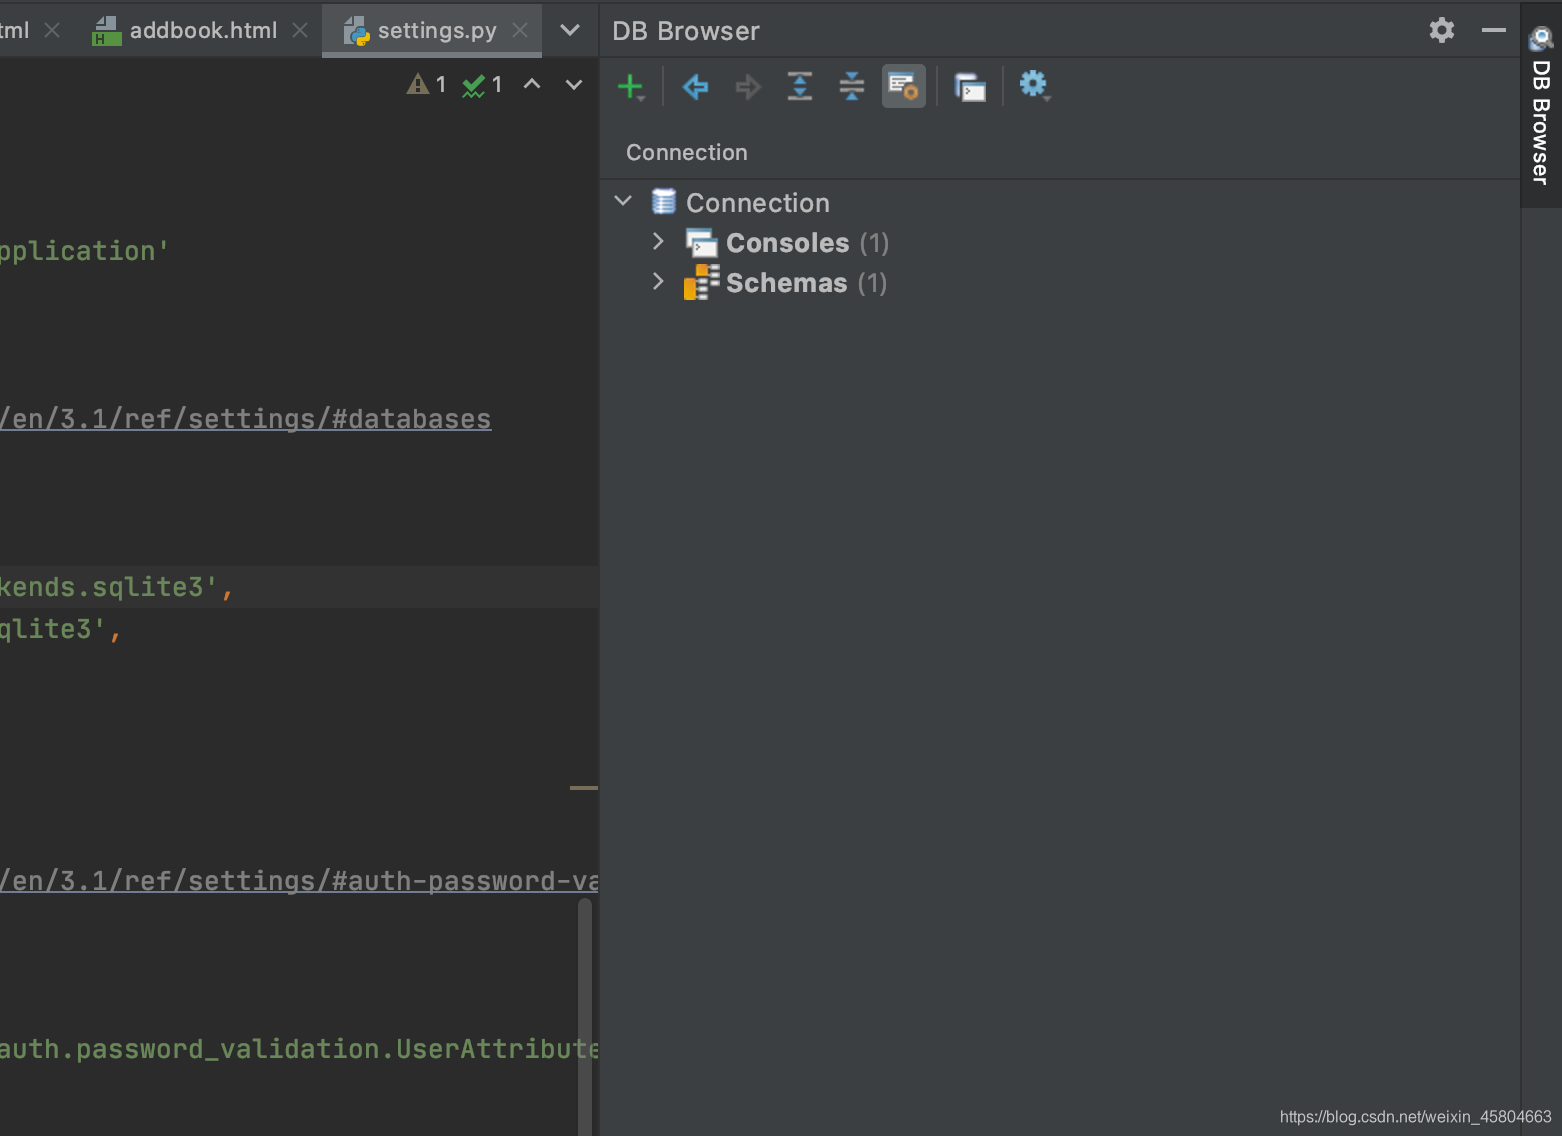Open the hidden editor tabs dropdown
1562x1136 pixels.
(569, 31)
